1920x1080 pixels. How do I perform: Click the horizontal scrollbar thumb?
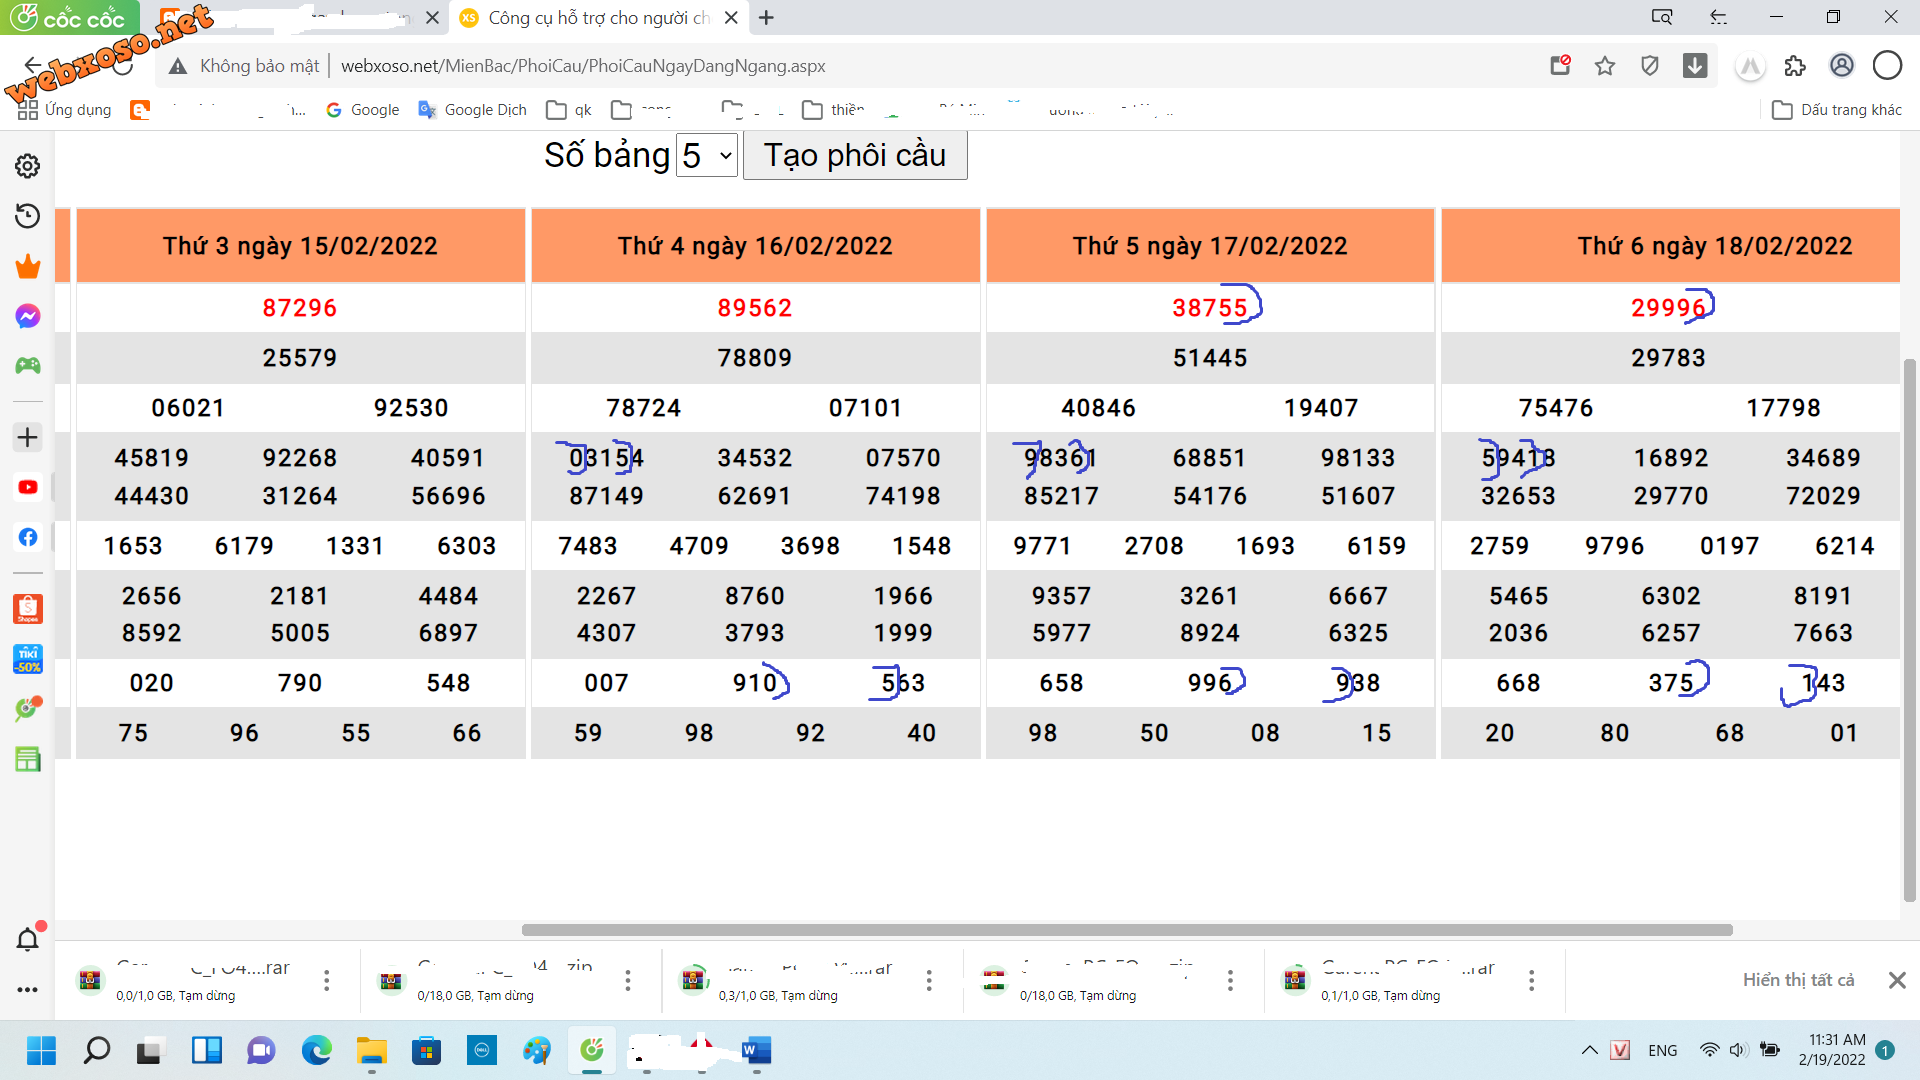tap(1127, 930)
